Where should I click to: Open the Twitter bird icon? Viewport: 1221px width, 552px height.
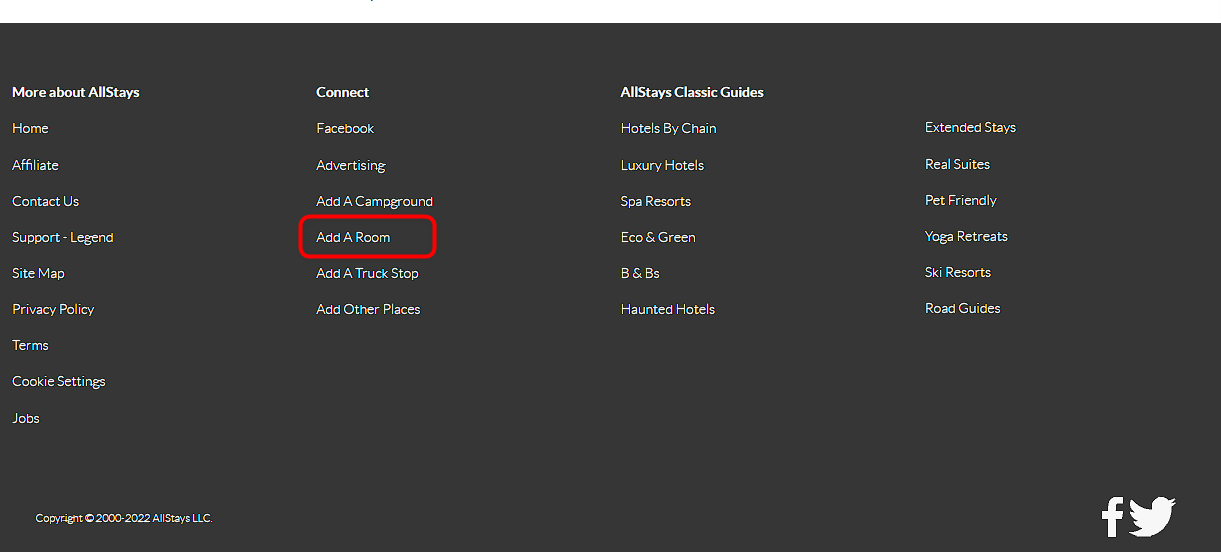pos(1152,517)
